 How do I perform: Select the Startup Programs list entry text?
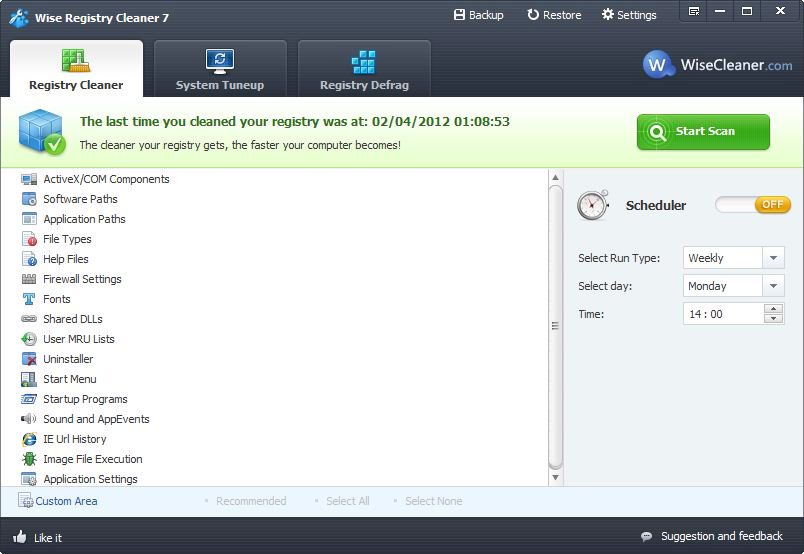point(85,399)
